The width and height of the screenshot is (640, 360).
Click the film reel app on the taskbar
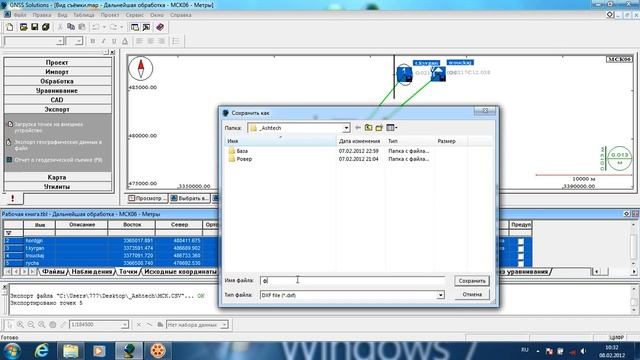pos(158,351)
